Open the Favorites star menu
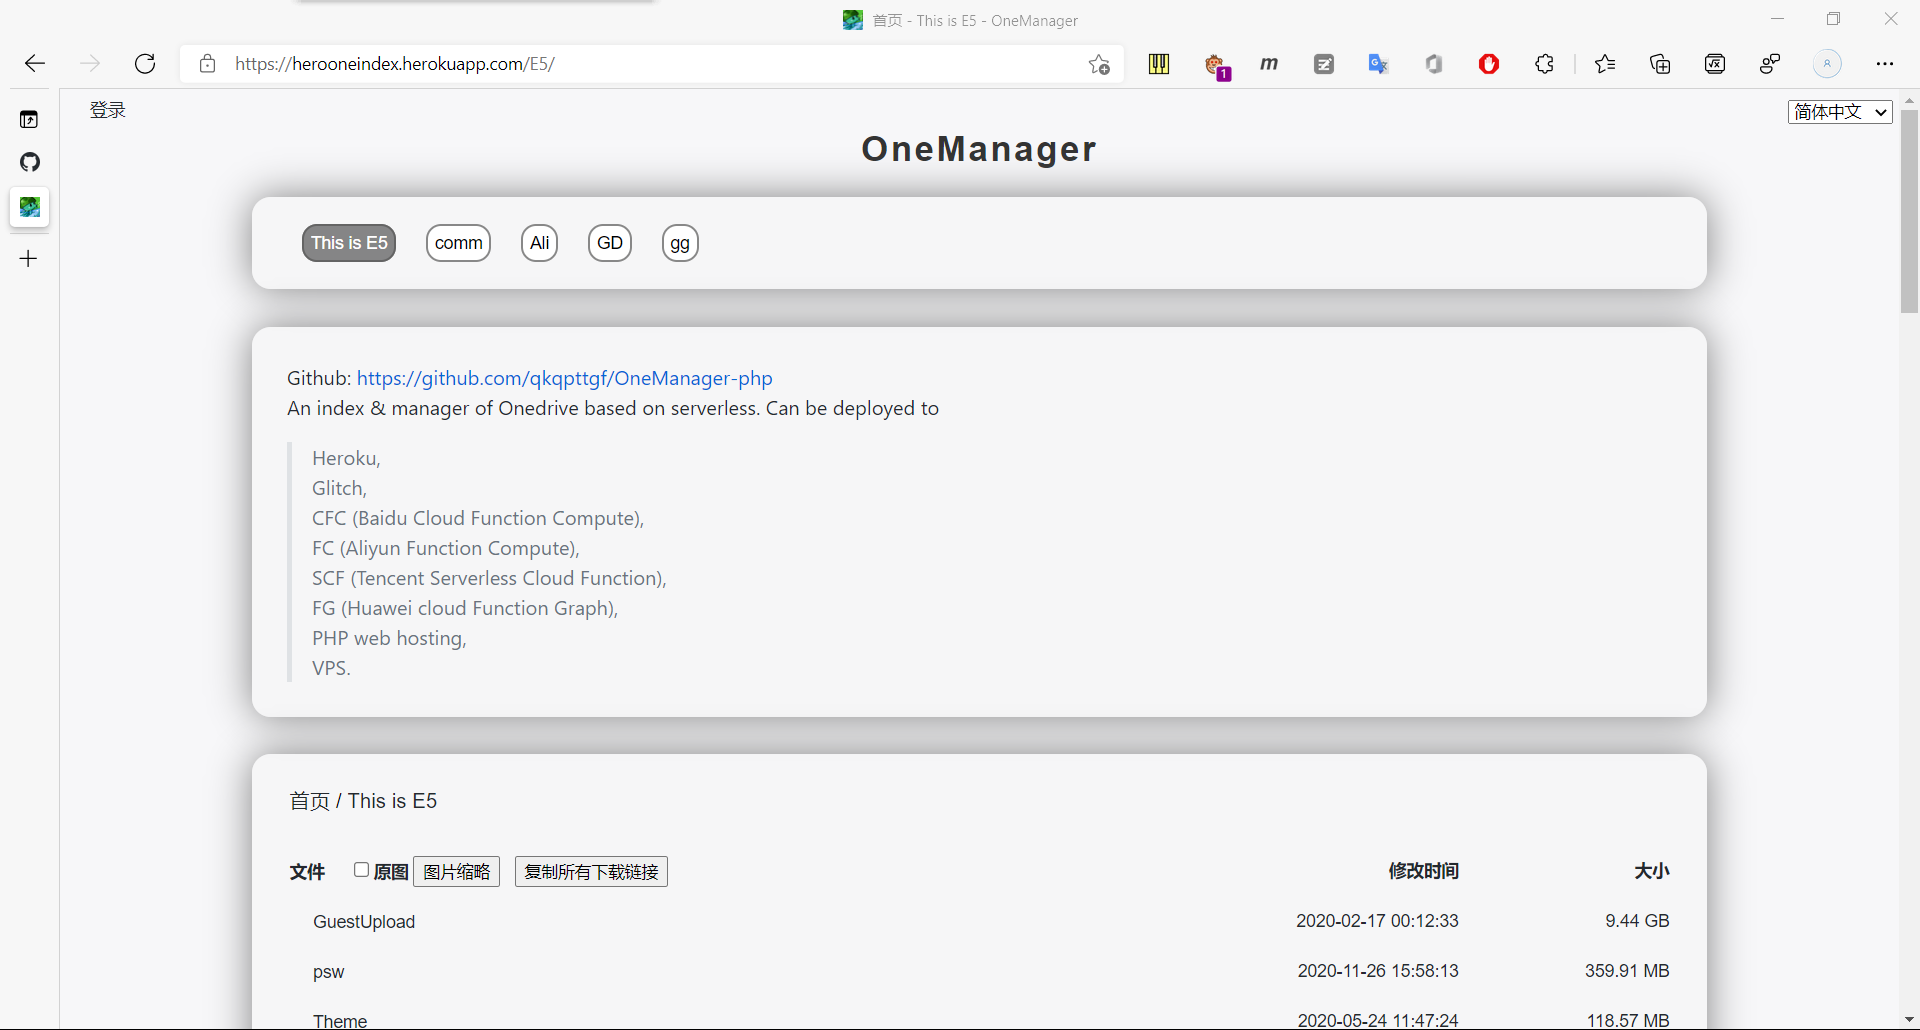This screenshot has height=1030, width=1920. point(1605,63)
